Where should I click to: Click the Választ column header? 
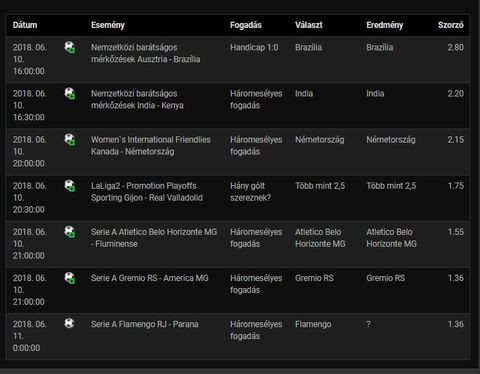point(309,25)
